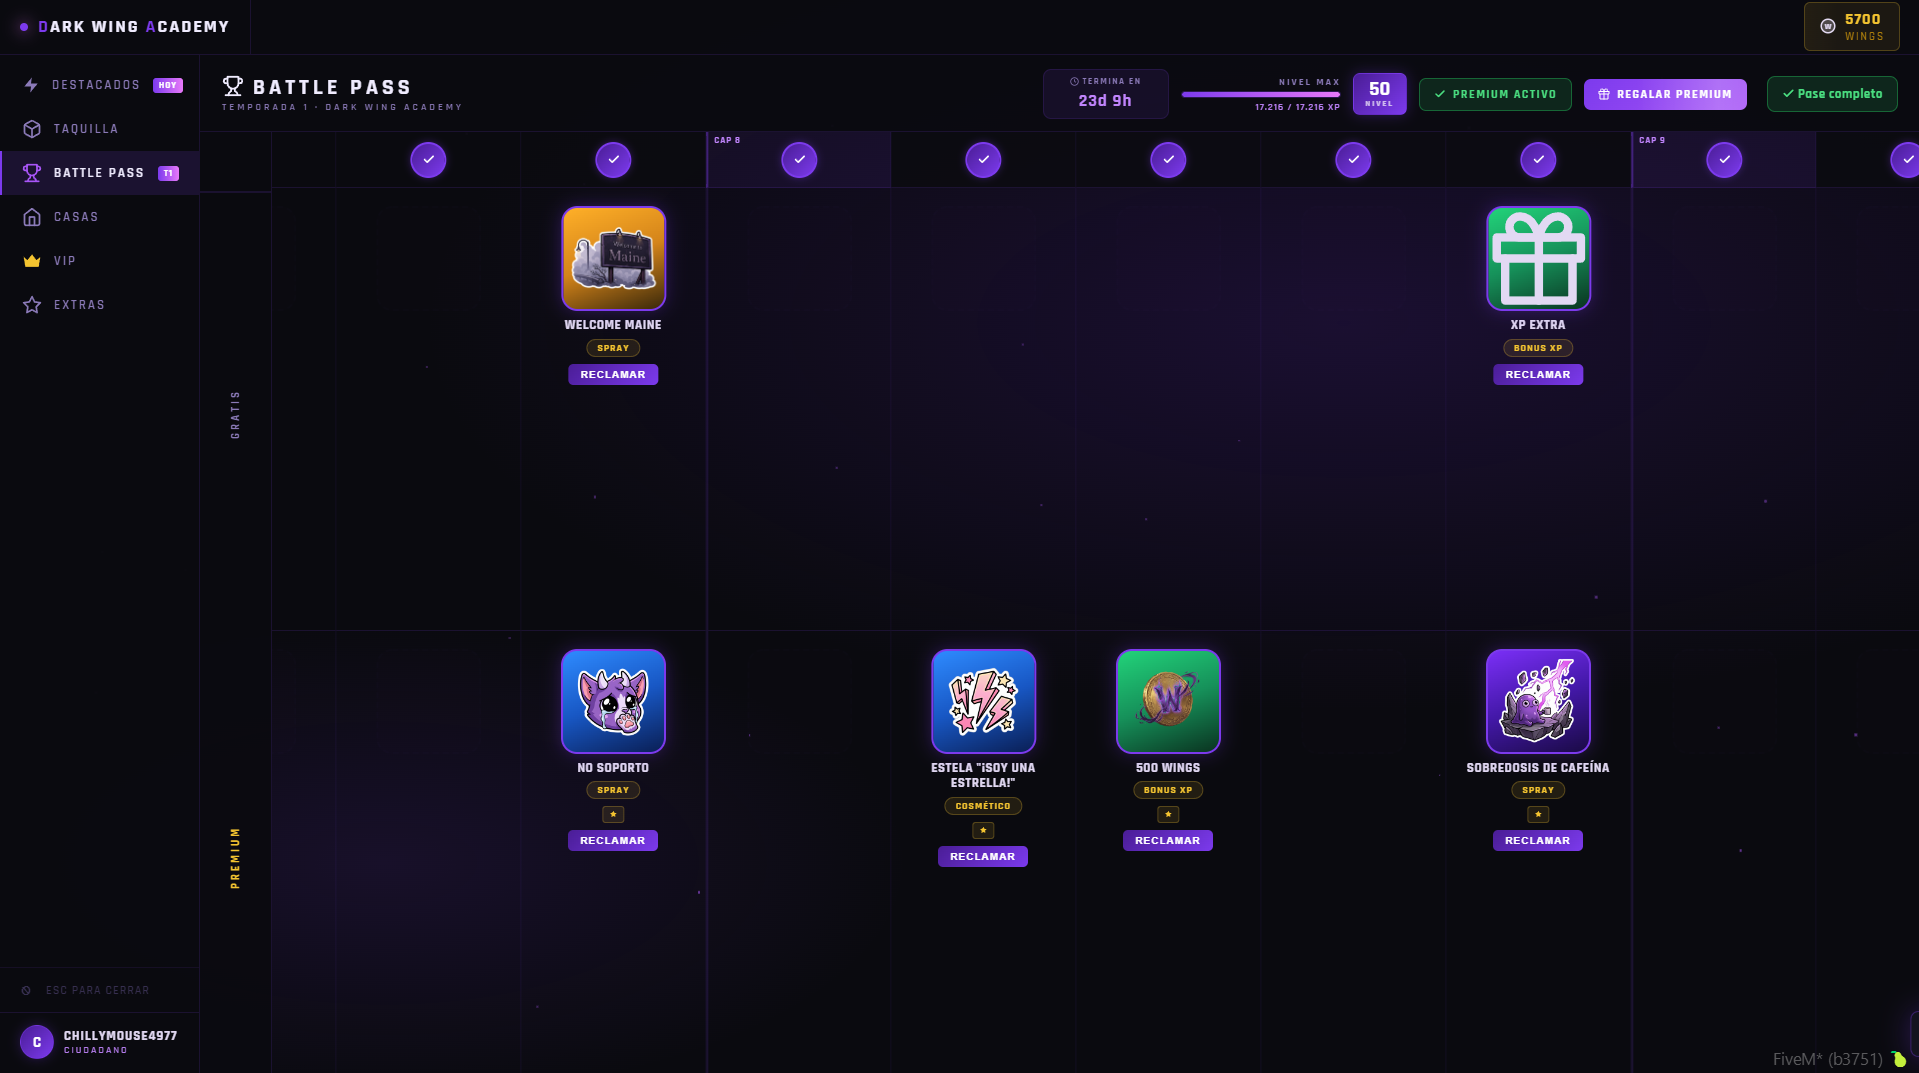This screenshot has width=1919, height=1073.
Task: Open the Welcome Maine spray icon
Action: [x=613, y=258]
